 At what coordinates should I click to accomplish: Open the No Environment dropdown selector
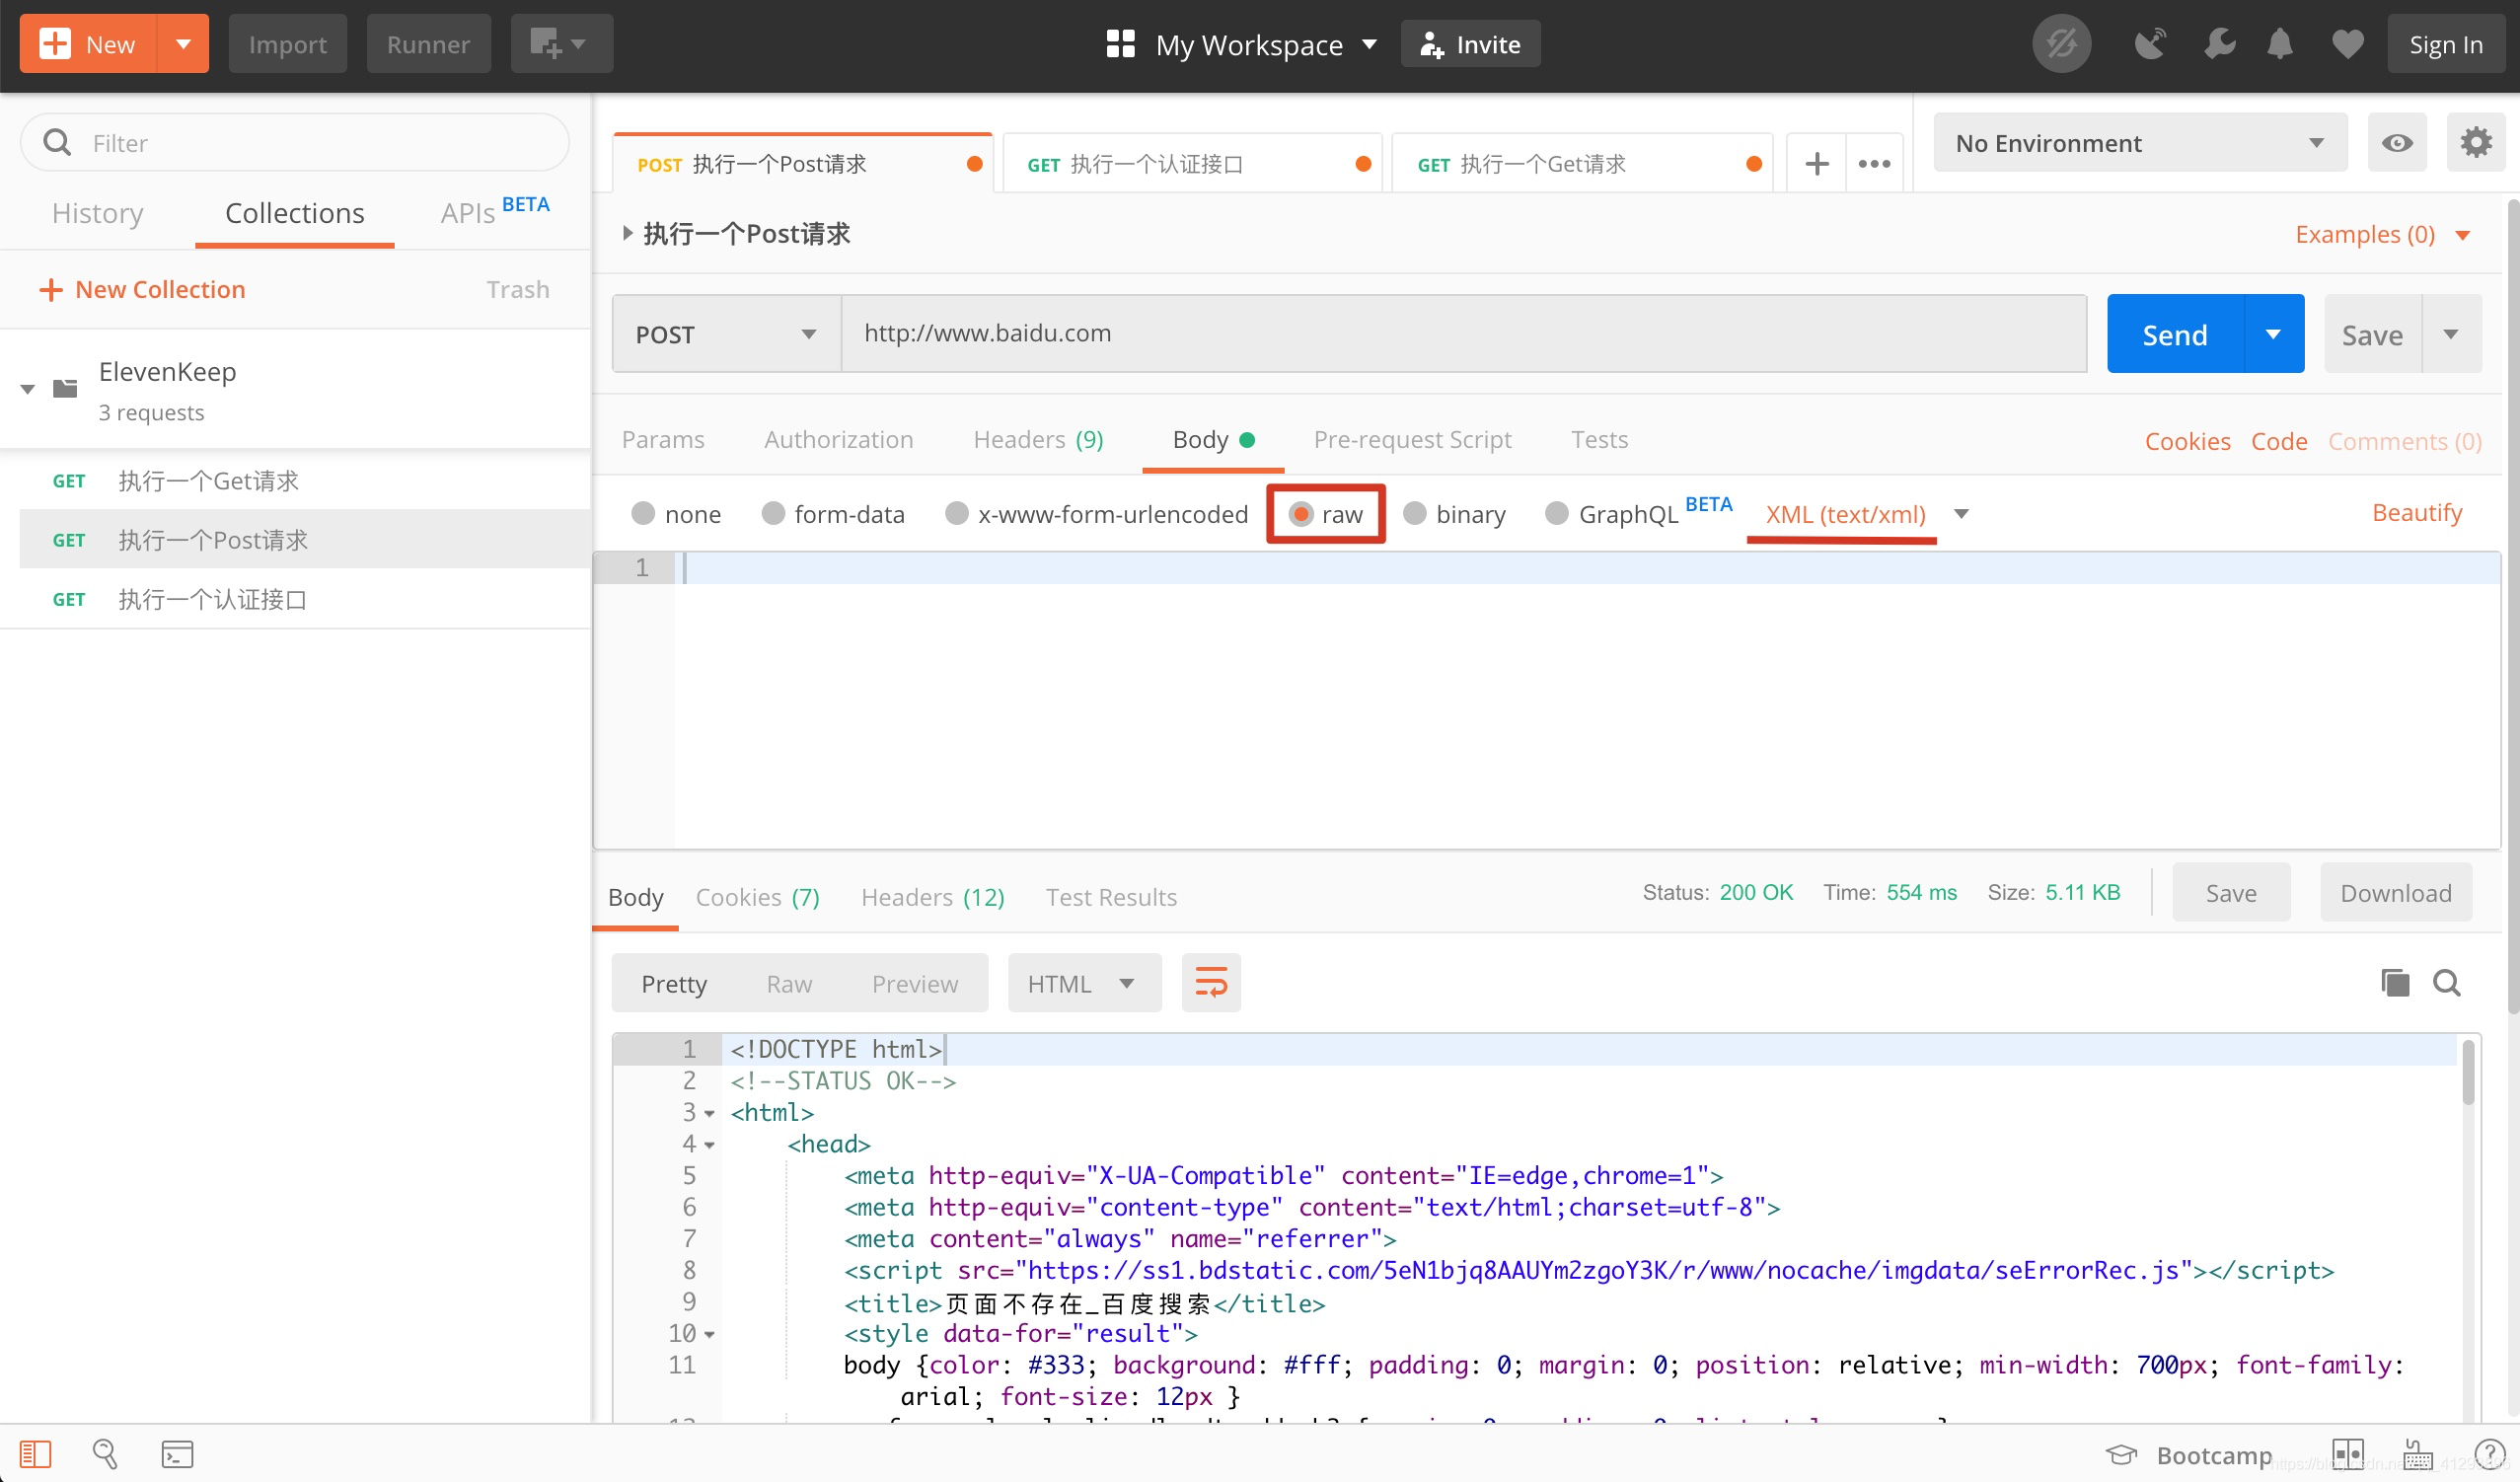click(2135, 143)
